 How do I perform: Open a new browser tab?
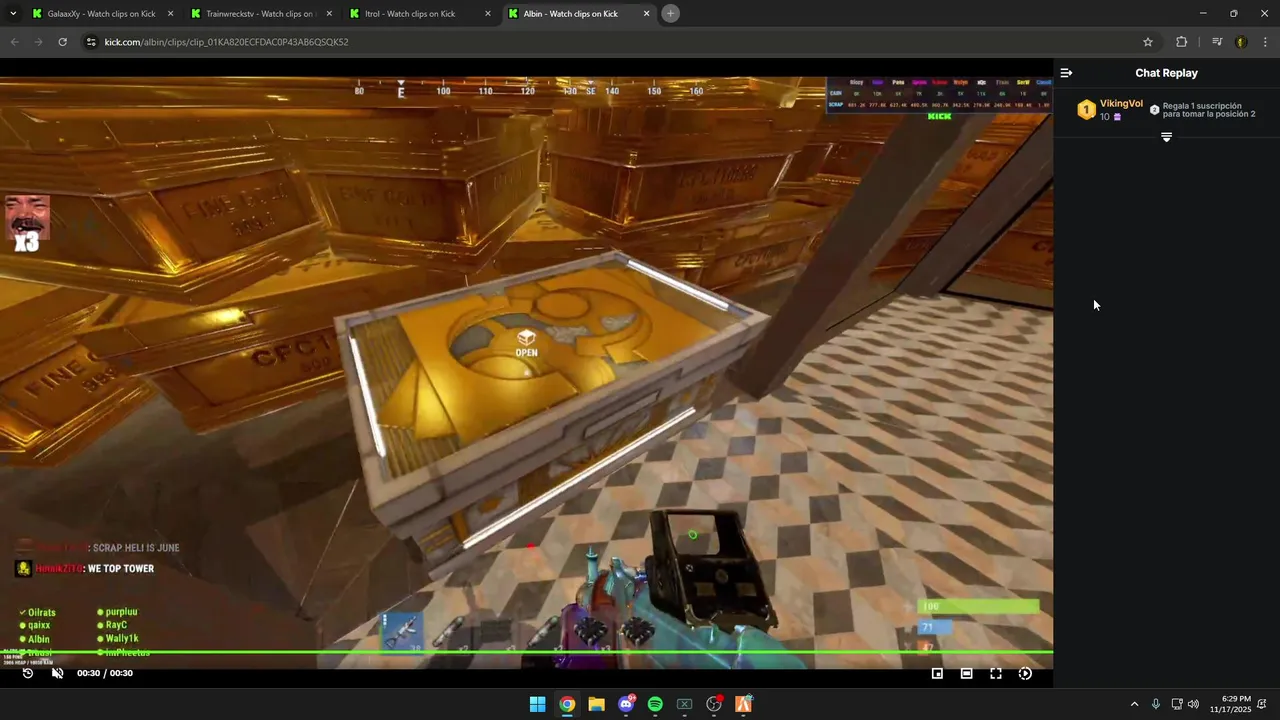pyautogui.click(x=671, y=14)
